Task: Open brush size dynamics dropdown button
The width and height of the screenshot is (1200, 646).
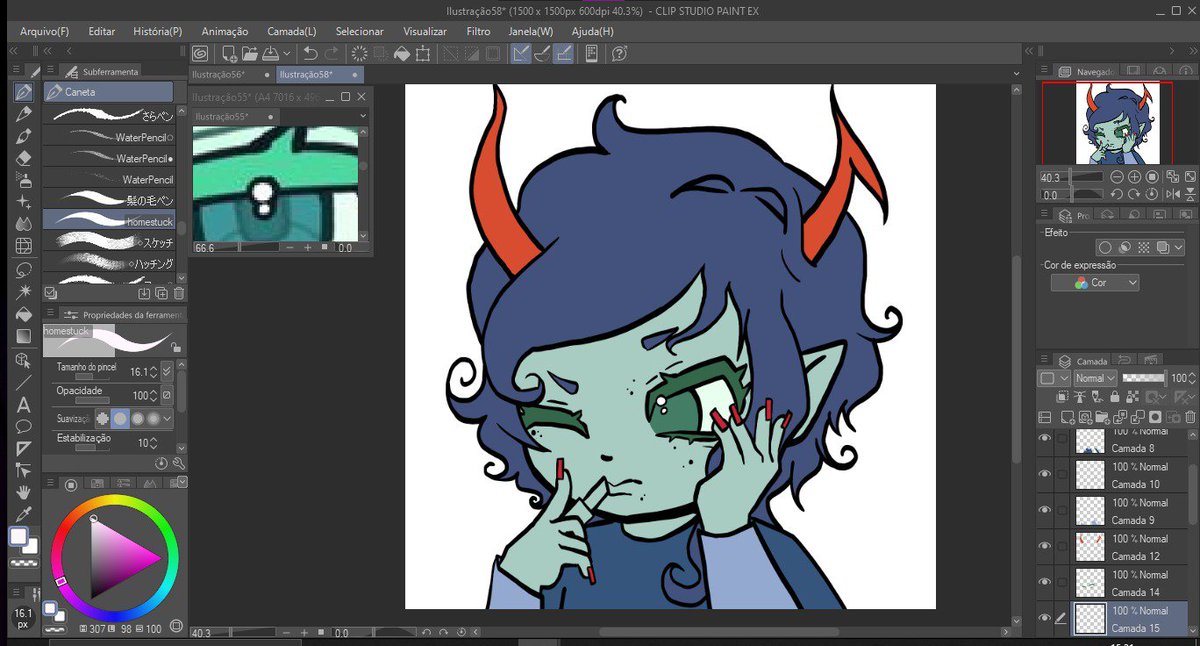Action: coord(167,370)
